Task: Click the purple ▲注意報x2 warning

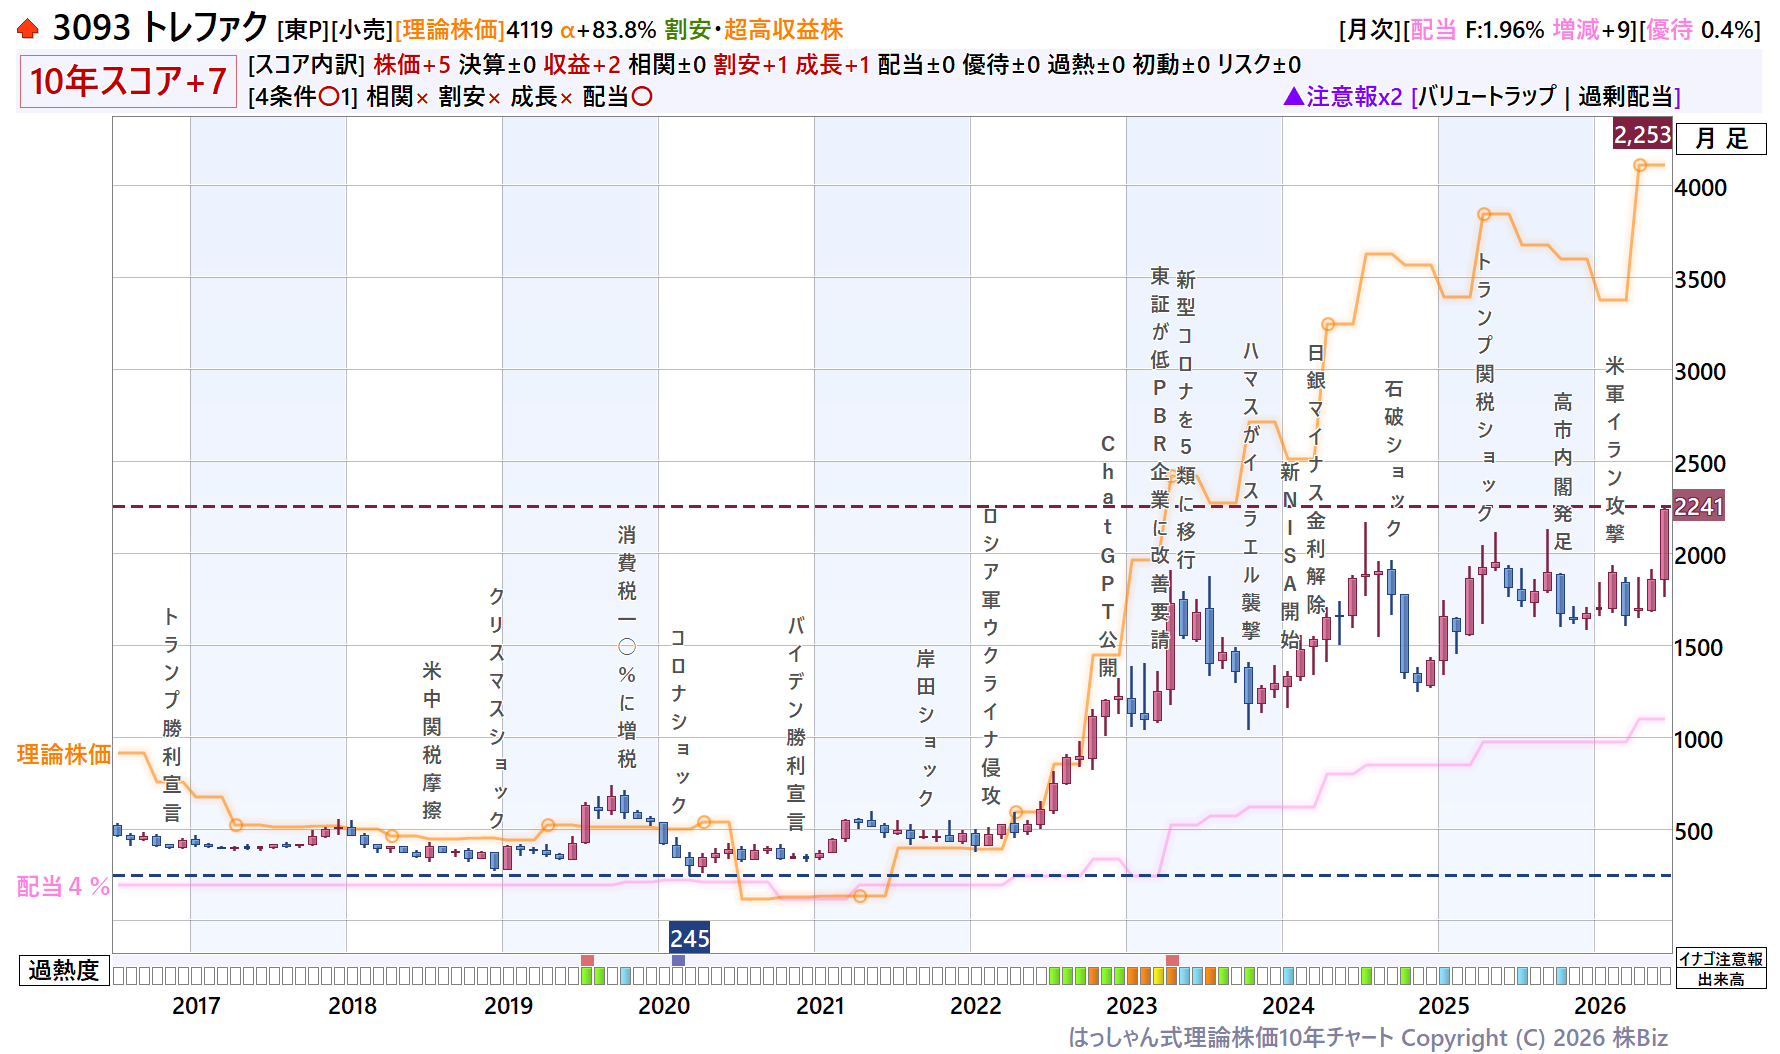Action: [1343, 97]
